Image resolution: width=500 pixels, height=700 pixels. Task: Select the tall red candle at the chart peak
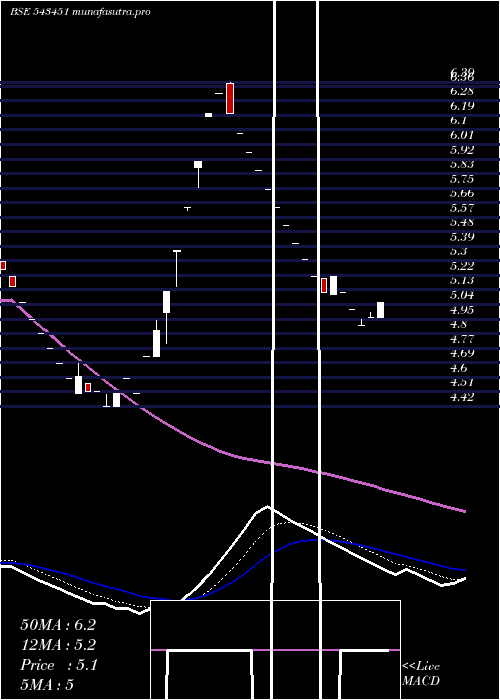[x=230, y=98]
